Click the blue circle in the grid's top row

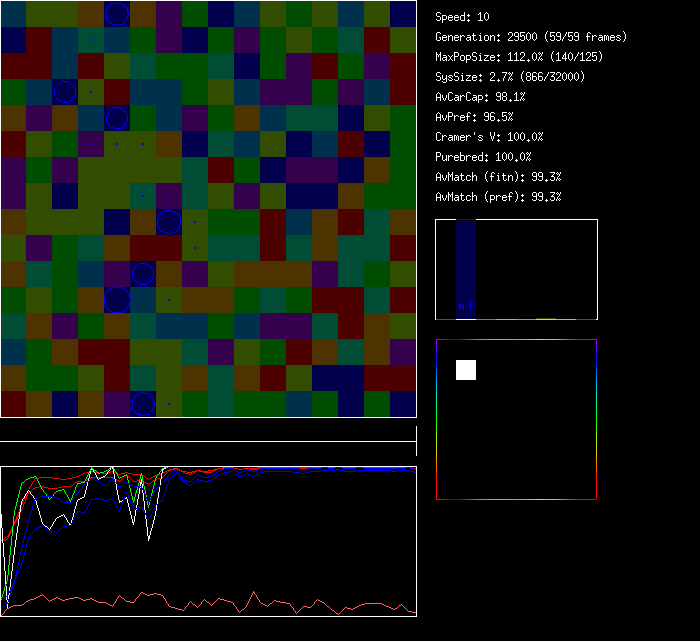(x=117, y=14)
